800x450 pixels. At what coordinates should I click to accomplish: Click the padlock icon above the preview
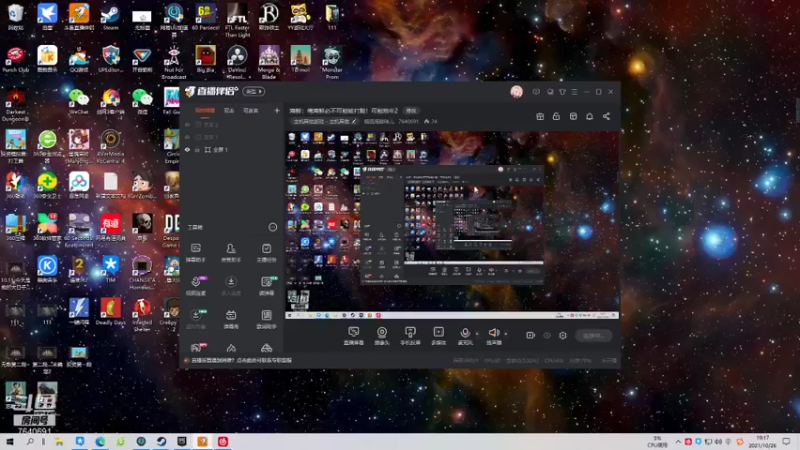pos(556,116)
